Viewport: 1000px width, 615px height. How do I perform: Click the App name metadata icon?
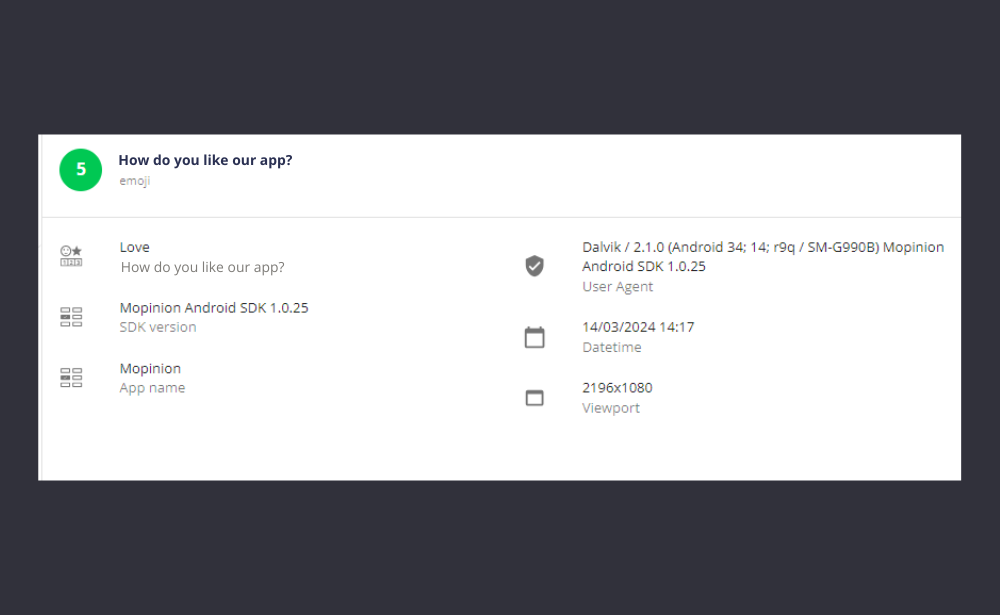[x=71, y=377]
